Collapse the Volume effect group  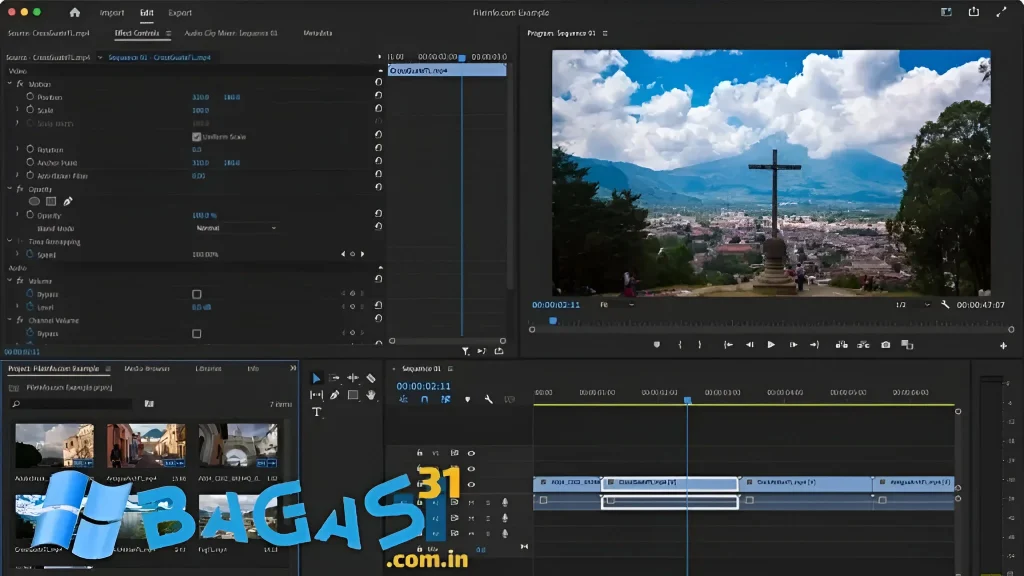(10, 281)
